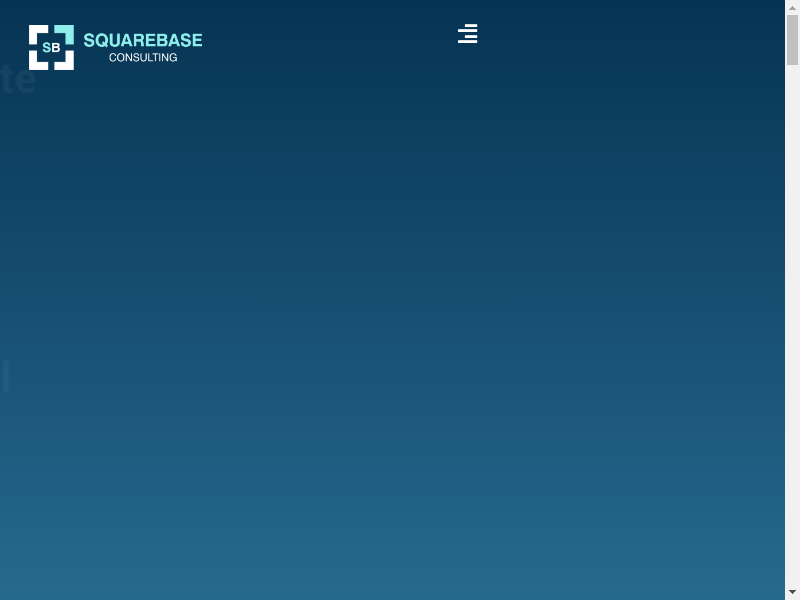The width and height of the screenshot is (800, 600).
Task: Go to homepage via SQUAREBASE wordmark
Action: click(x=143, y=40)
